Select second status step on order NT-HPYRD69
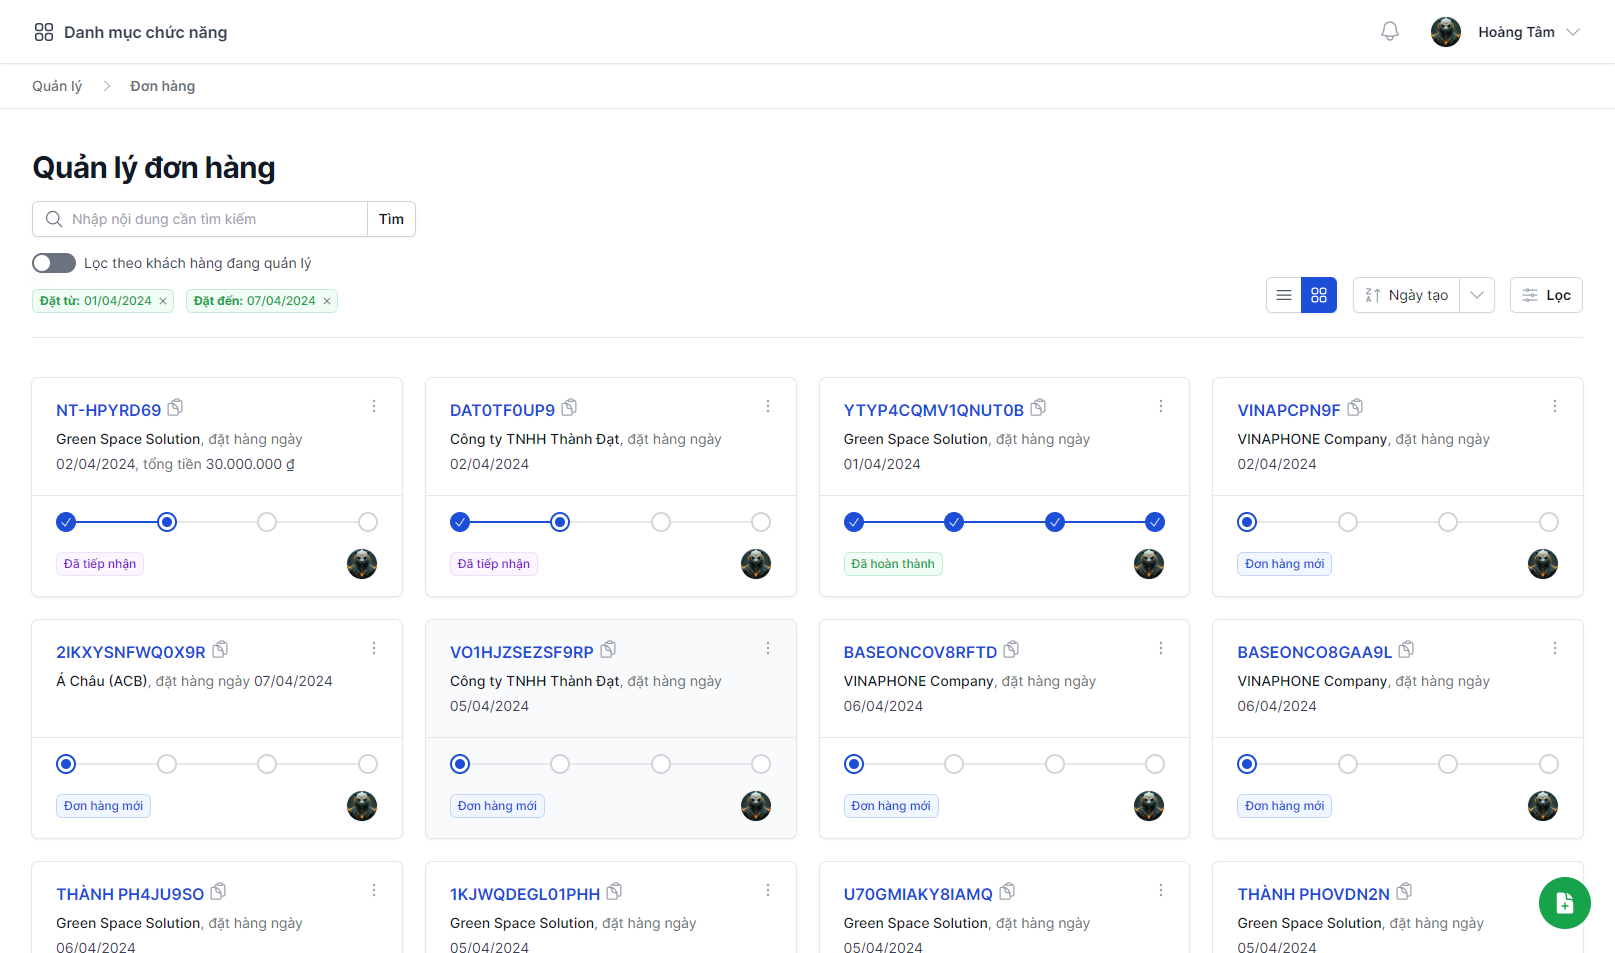The height and width of the screenshot is (953, 1615). [x=167, y=522]
